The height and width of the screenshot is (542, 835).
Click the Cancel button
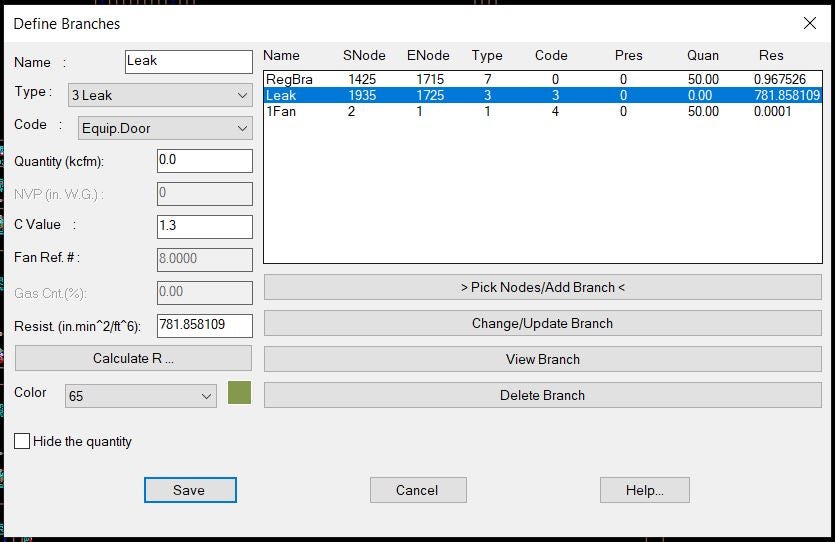[x=418, y=490]
